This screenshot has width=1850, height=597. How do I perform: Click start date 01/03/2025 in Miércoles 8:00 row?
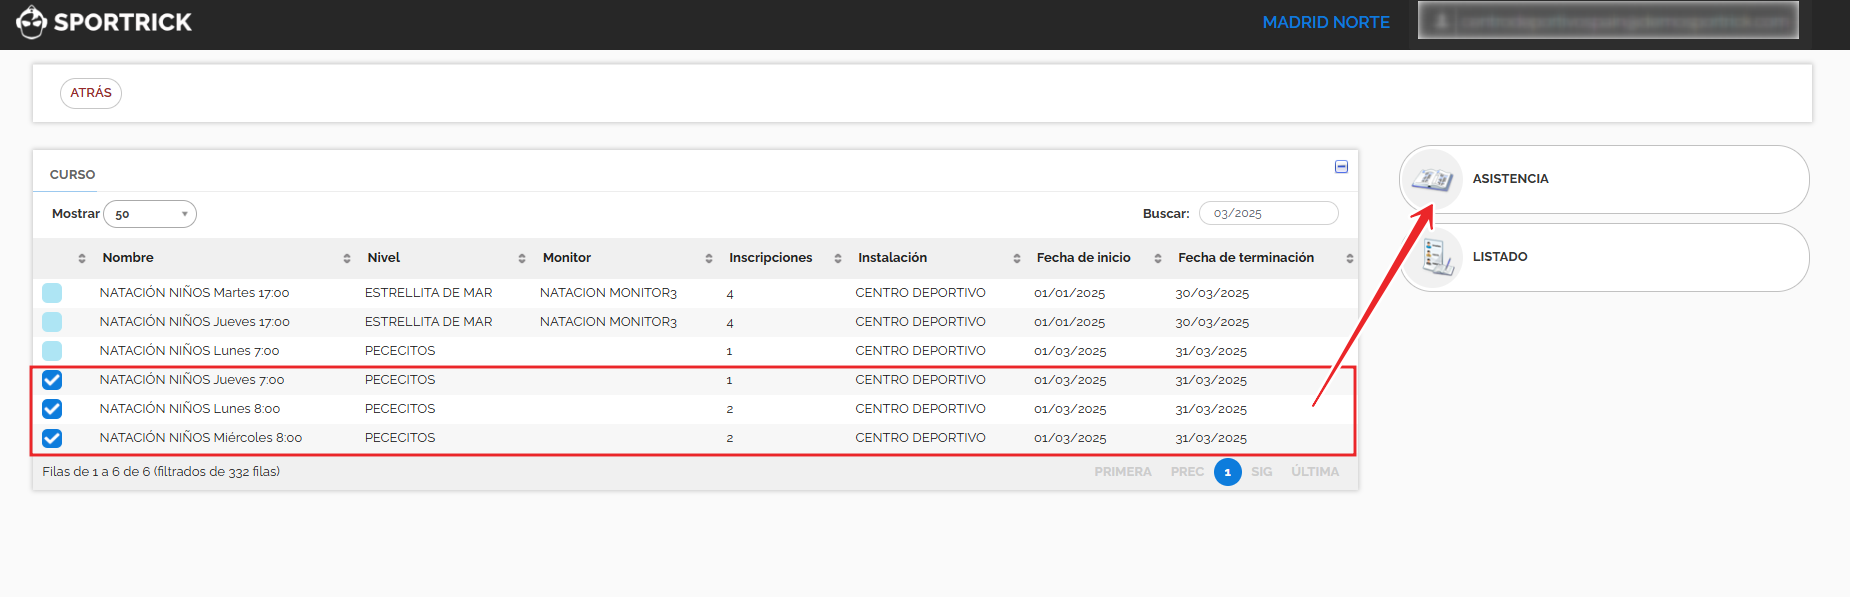tap(1070, 439)
